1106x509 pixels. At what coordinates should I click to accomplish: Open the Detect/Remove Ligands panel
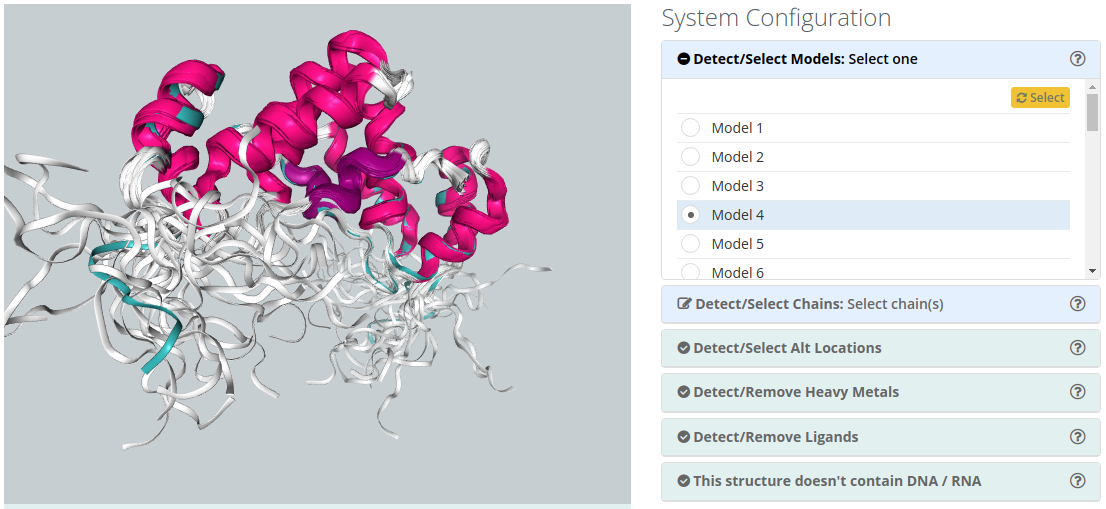point(776,437)
